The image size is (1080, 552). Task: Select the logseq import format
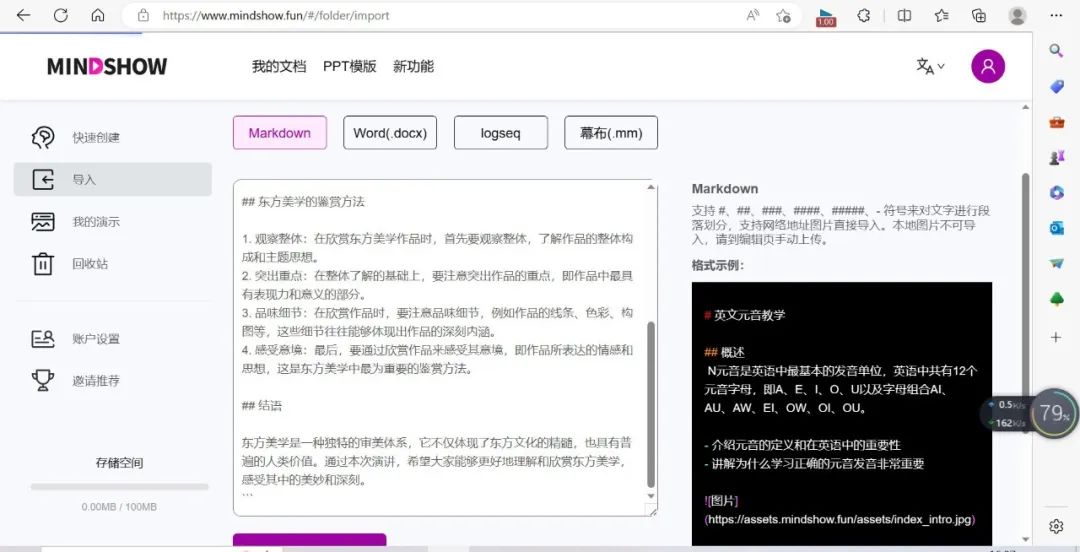pos(501,133)
